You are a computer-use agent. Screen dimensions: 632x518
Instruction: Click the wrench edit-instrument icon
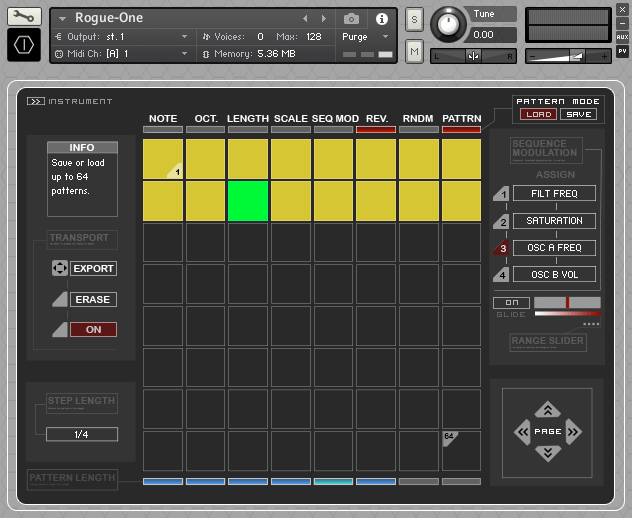pyautogui.click(x=23, y=17)
